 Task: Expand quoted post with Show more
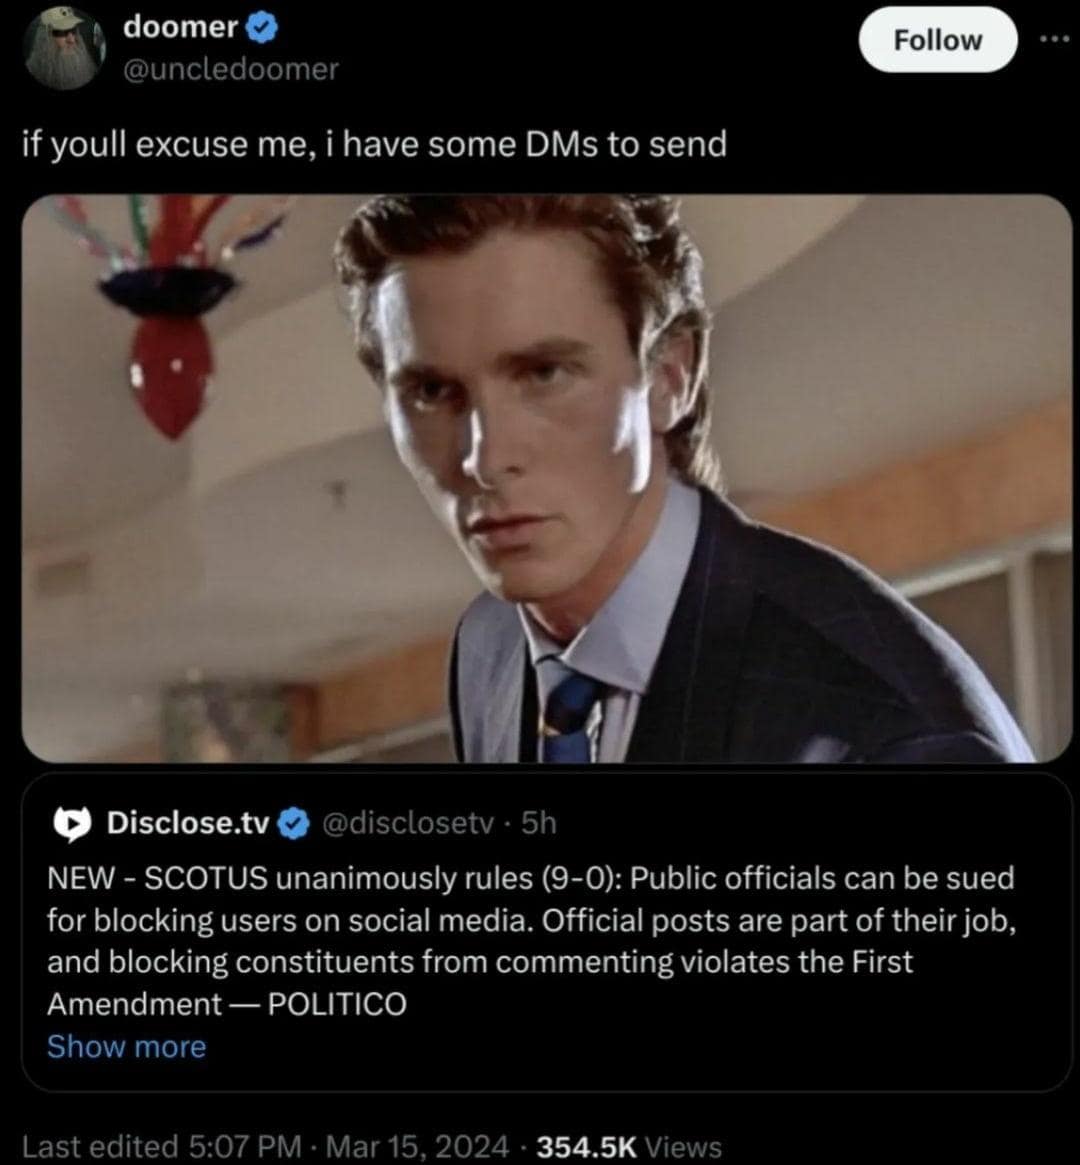click(x=126, y=1046)
